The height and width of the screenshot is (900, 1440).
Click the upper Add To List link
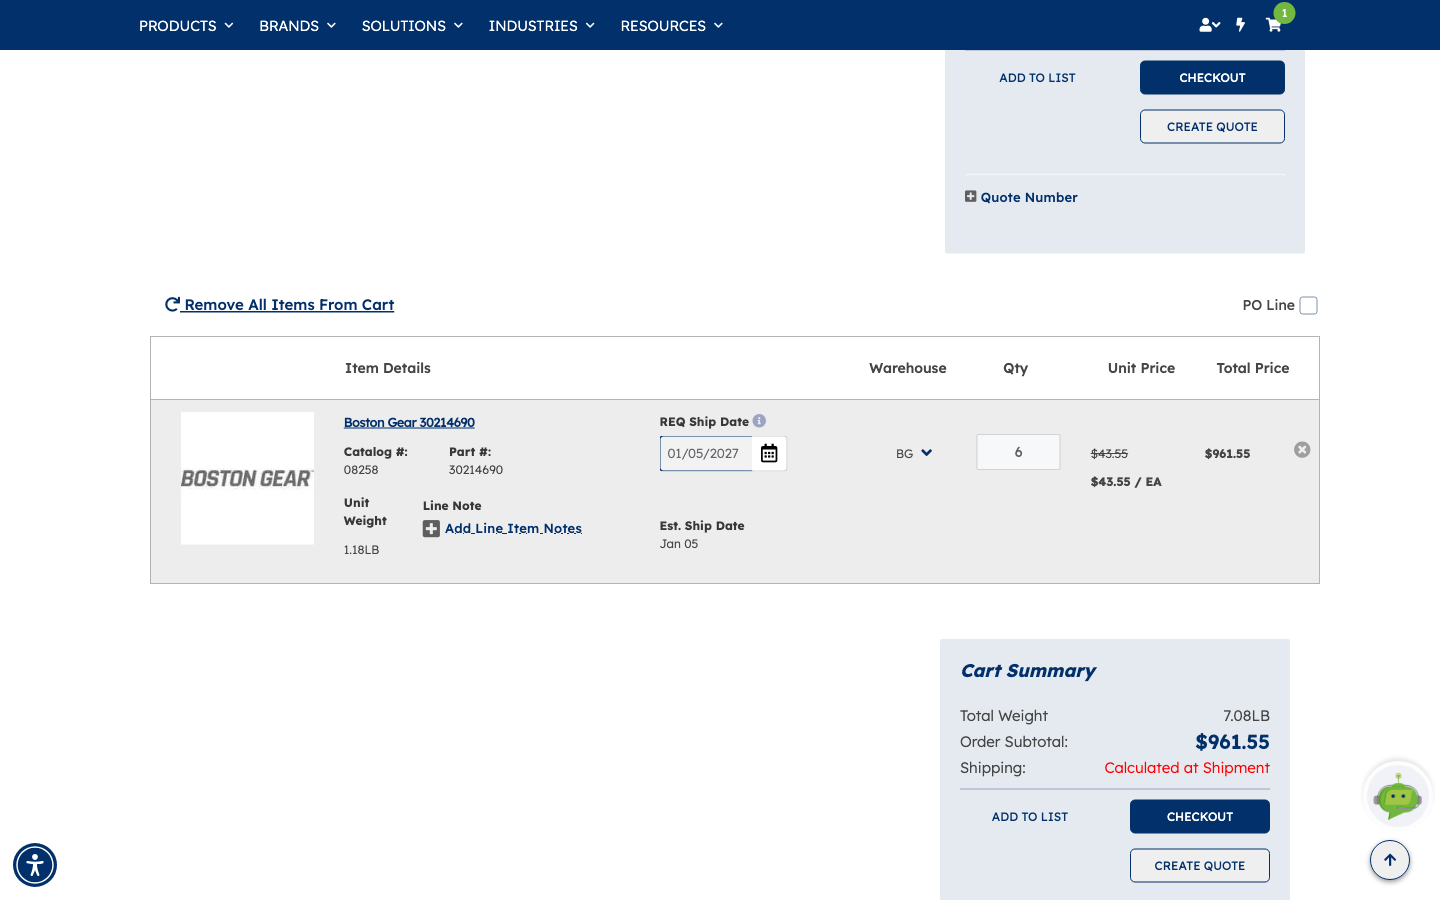tap(1037, 78)
